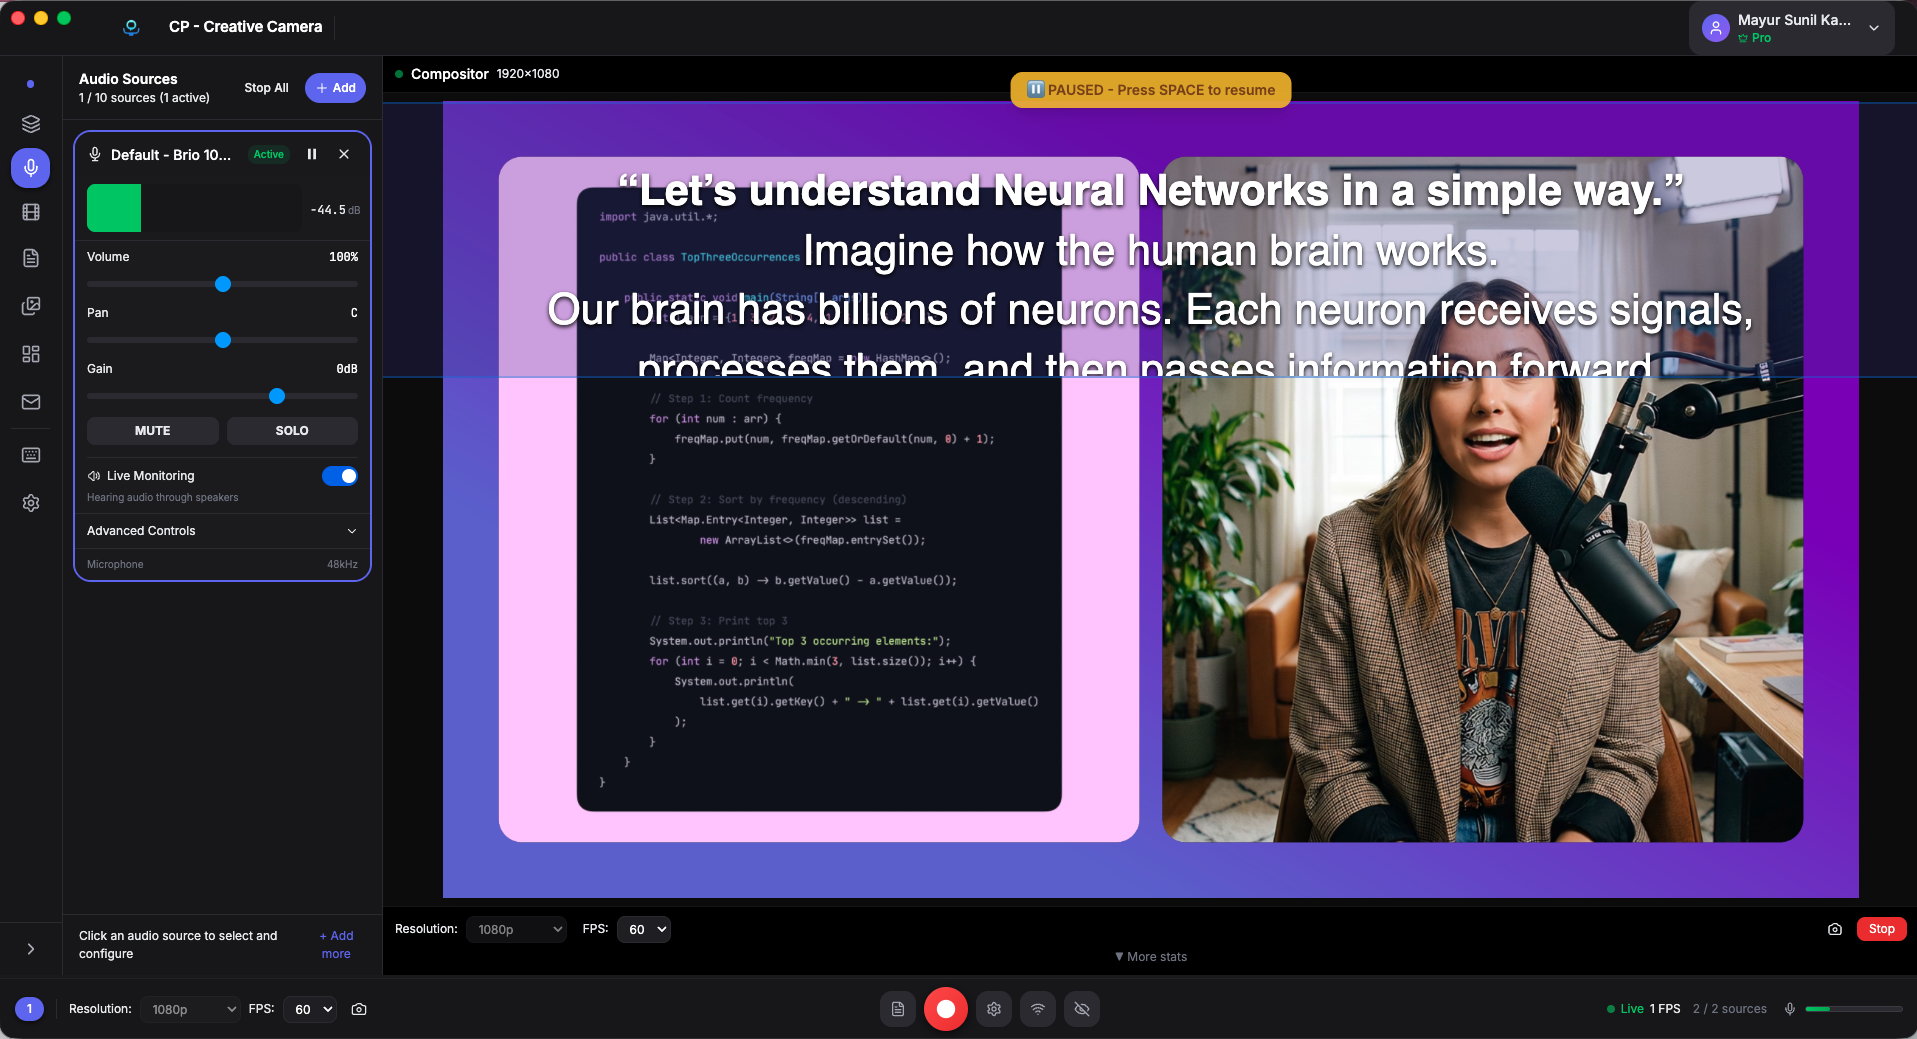Take a snapshot with compositor camera icon
Screen dimensions: 1917x1039
1834,929
